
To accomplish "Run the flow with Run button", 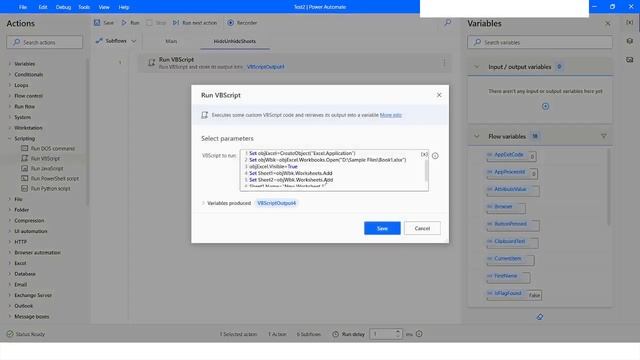I will (x=131, y=23).
